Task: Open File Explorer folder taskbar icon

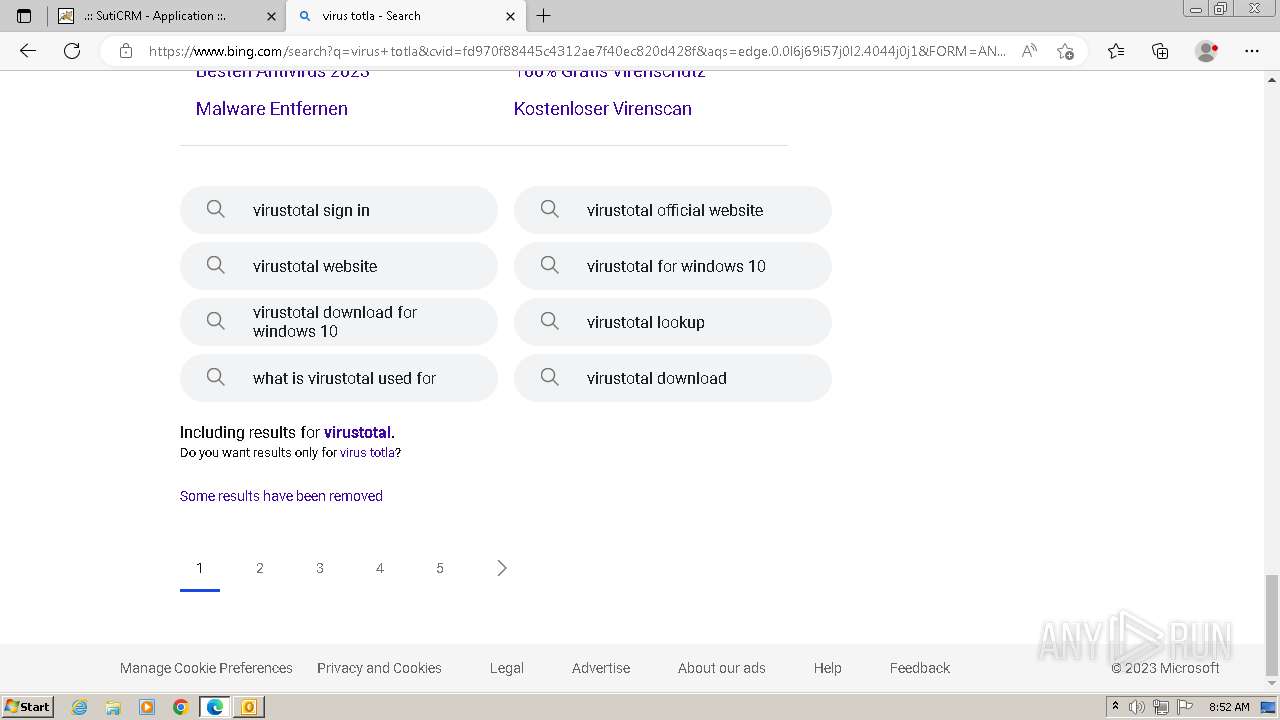Action: pyautogui.click(x=113, y=707)
